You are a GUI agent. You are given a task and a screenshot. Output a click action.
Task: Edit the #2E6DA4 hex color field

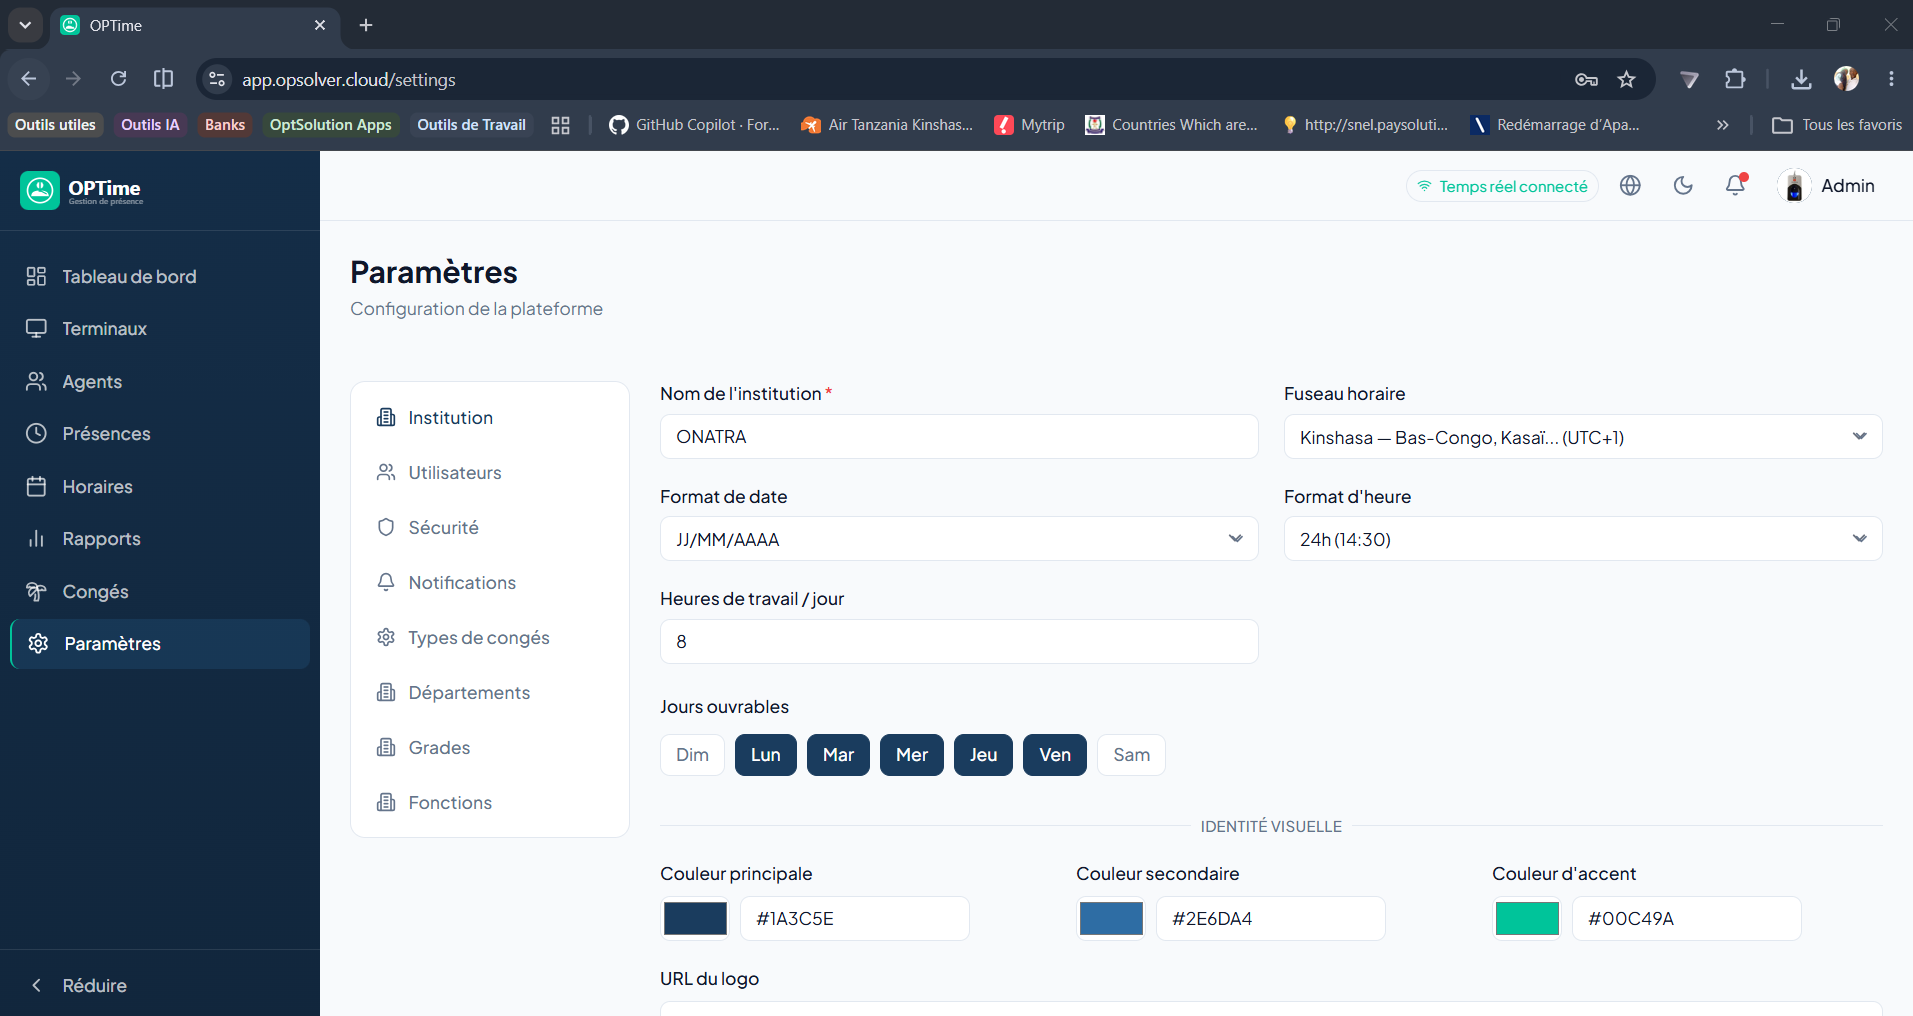pos(1271,918)
